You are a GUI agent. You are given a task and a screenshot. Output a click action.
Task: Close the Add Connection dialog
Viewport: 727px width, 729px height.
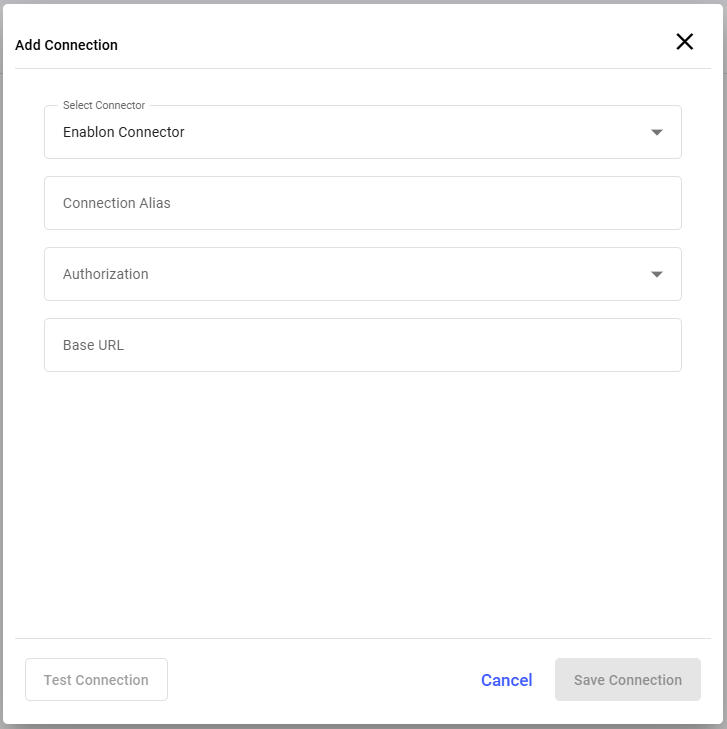685,42
